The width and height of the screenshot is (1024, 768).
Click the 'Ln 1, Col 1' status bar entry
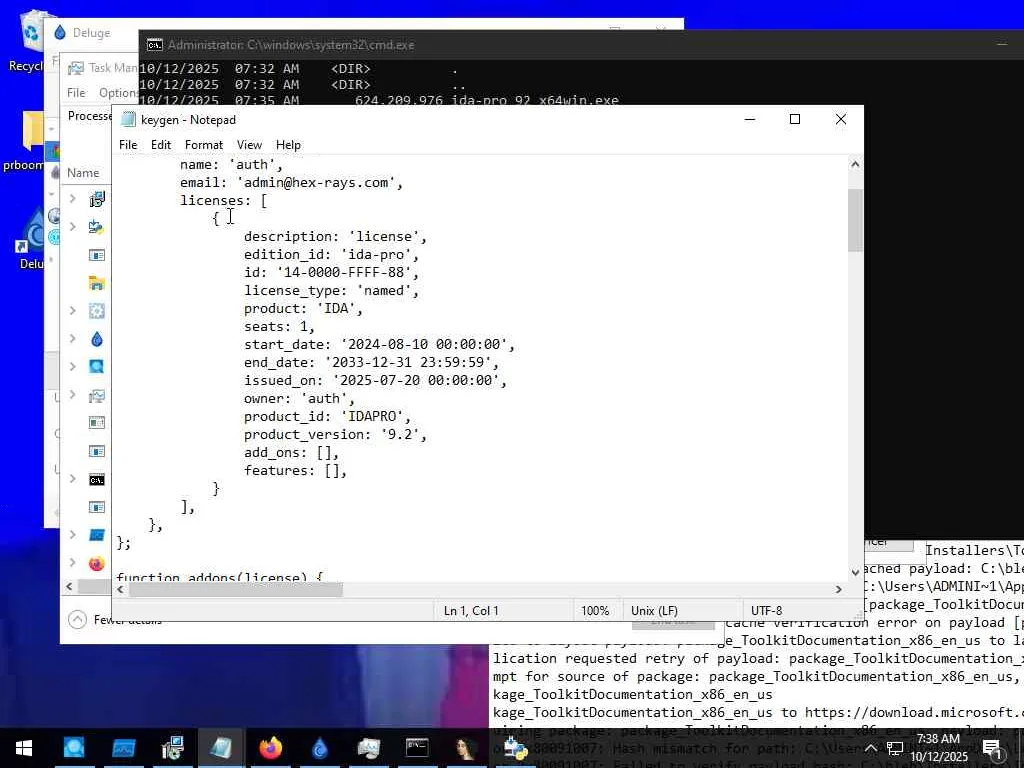coord(471,611)
